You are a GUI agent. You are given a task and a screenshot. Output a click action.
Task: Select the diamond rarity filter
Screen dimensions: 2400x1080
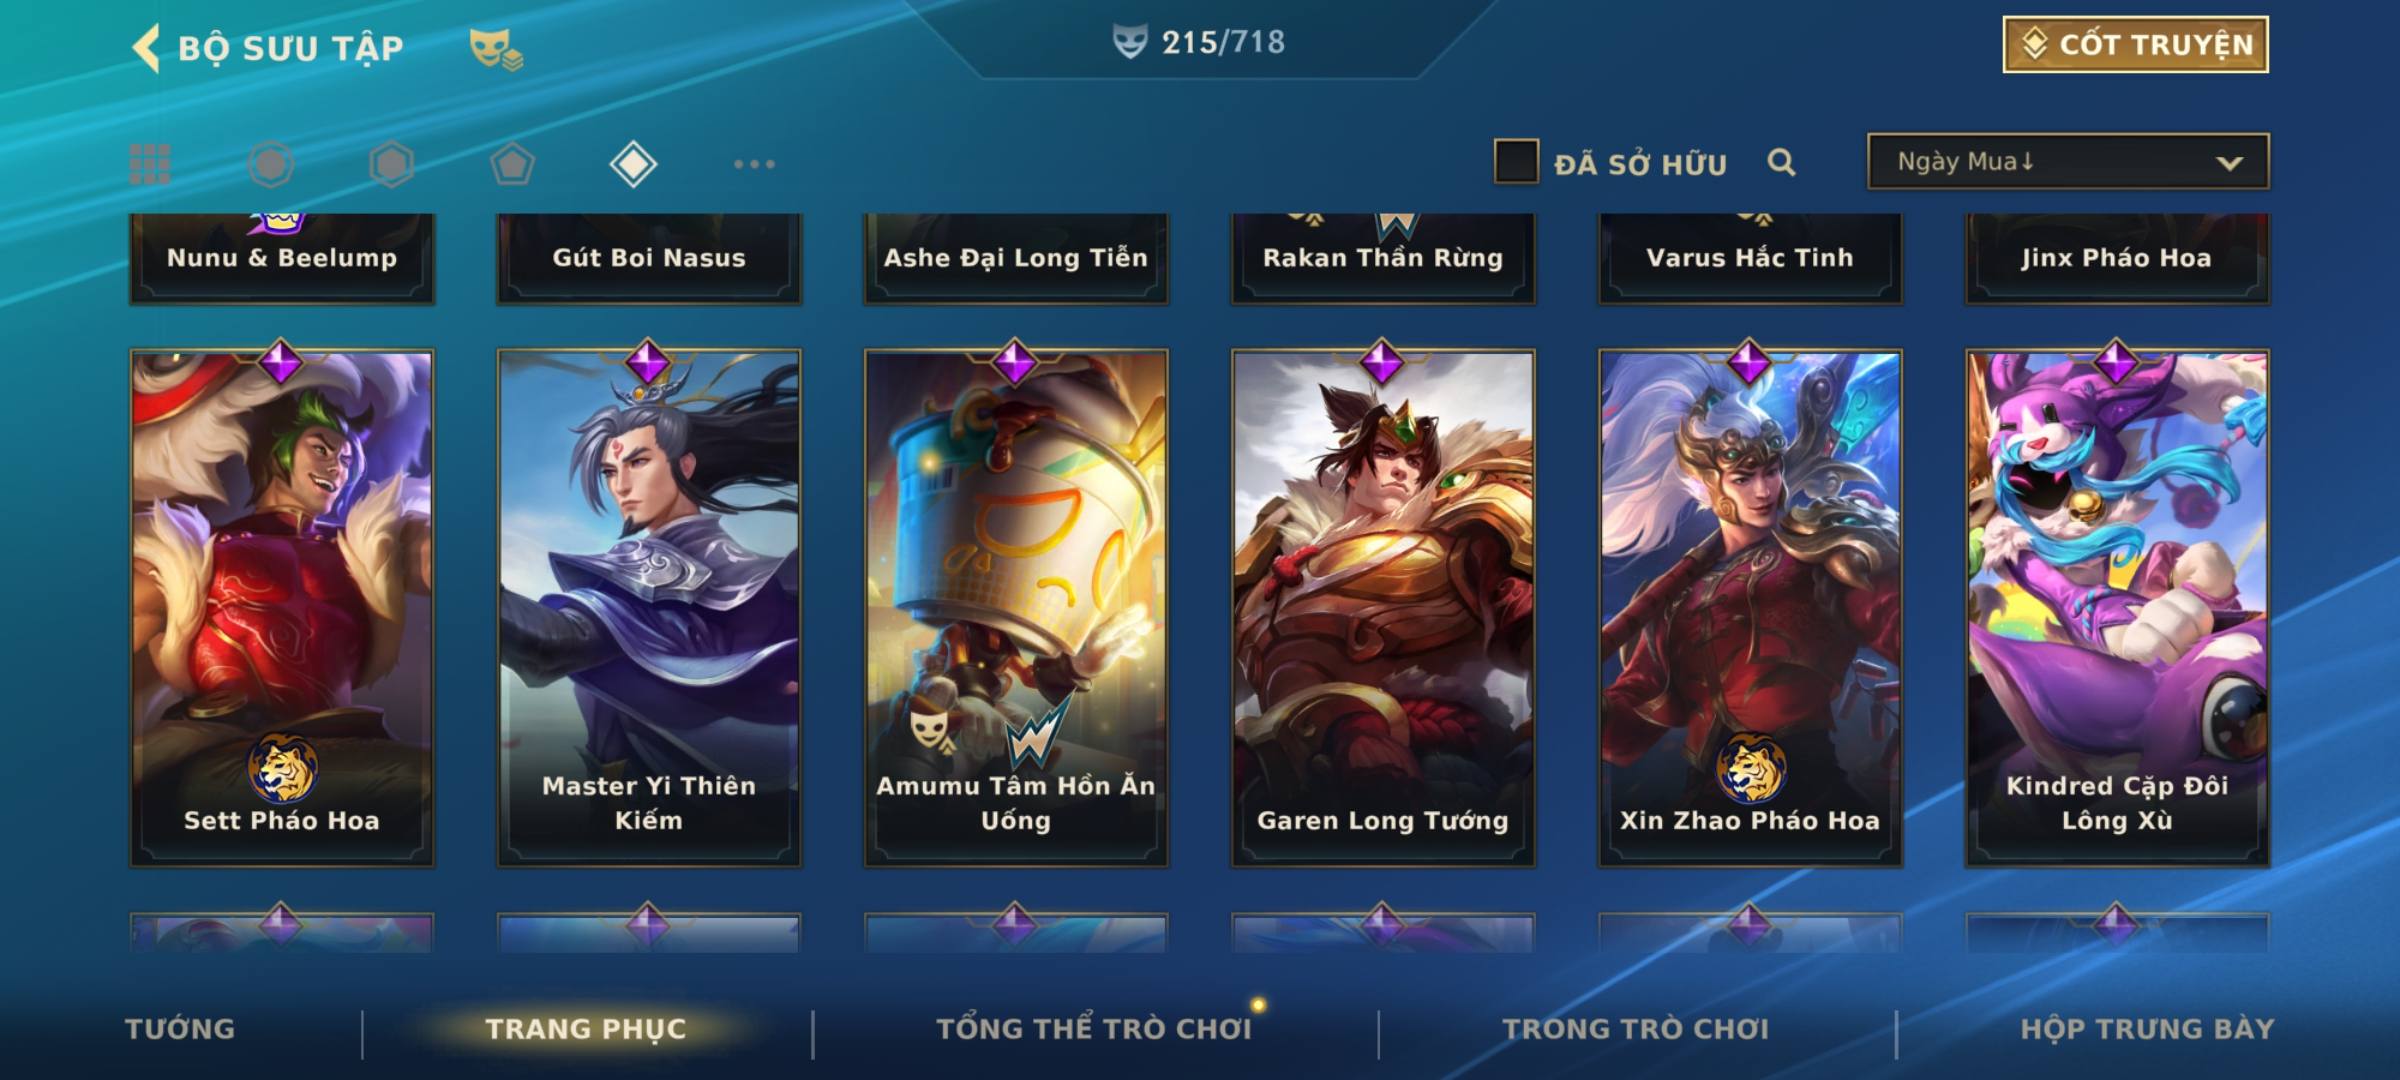[x=633, y=164]
